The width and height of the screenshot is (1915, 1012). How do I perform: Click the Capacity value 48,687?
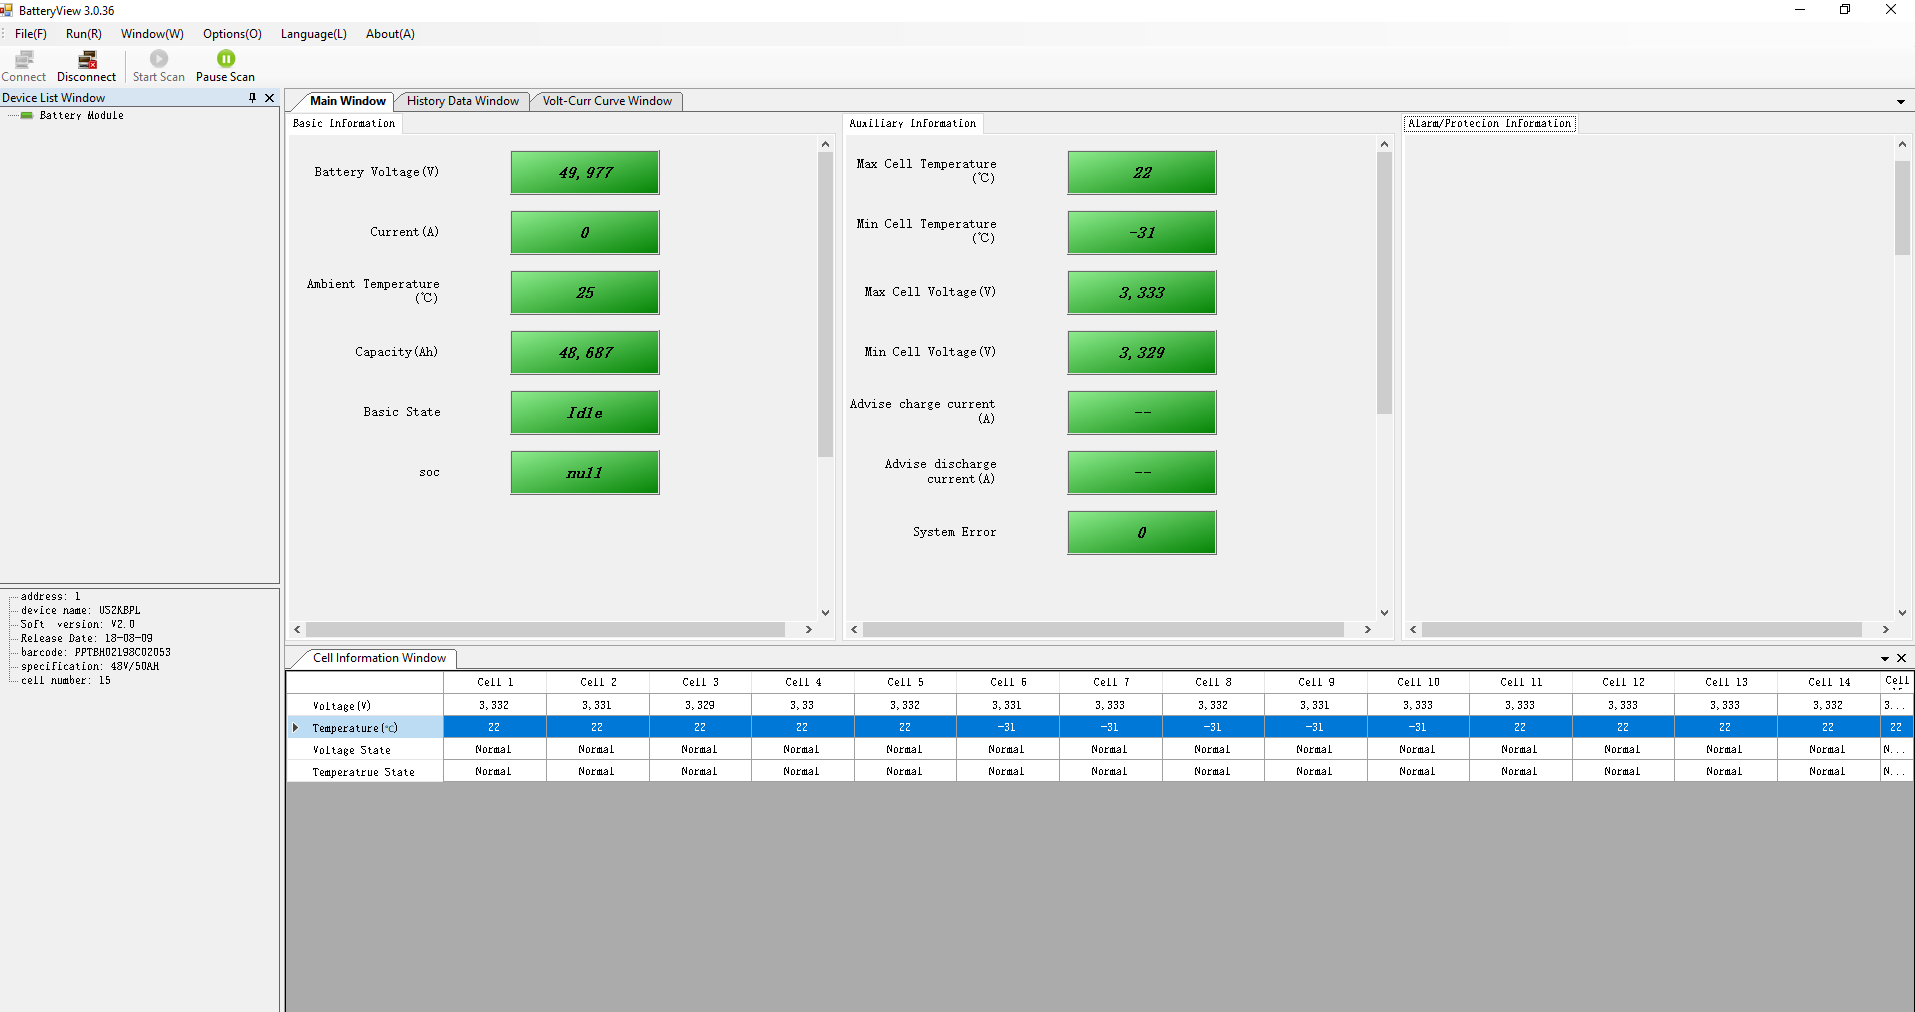click(x=585, y=353)
